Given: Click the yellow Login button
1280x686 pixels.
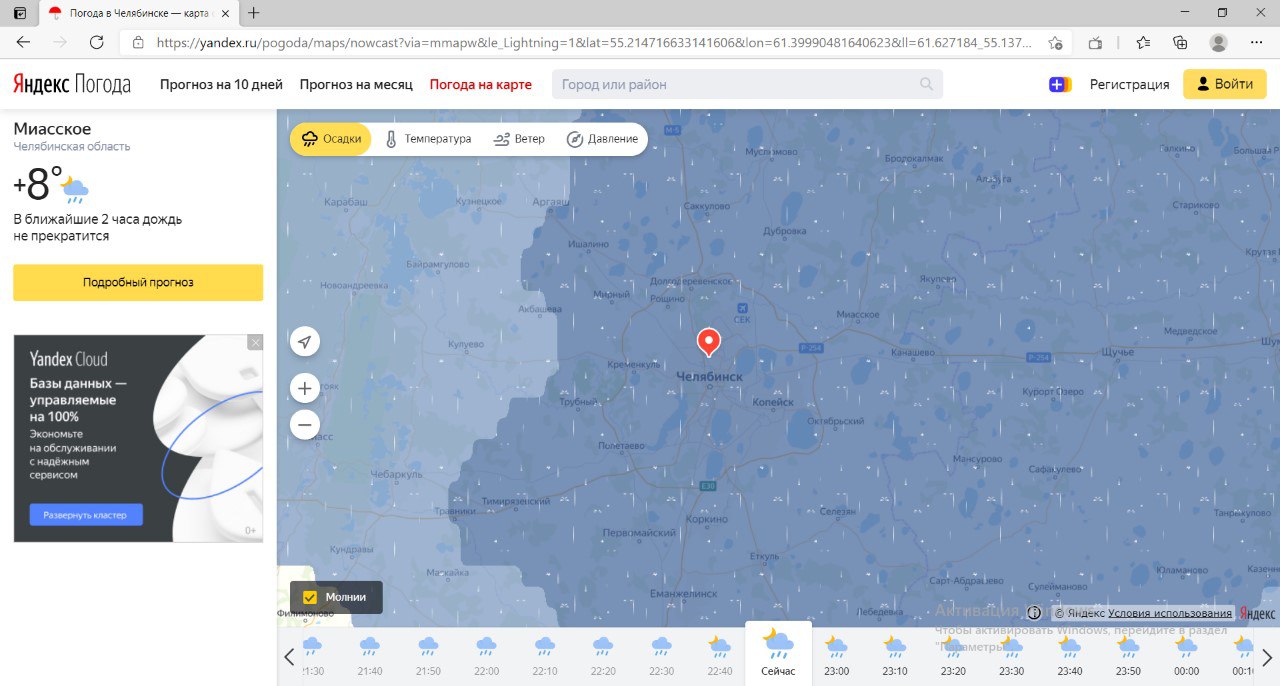Looking at the screenshot, I should 1225,84.
